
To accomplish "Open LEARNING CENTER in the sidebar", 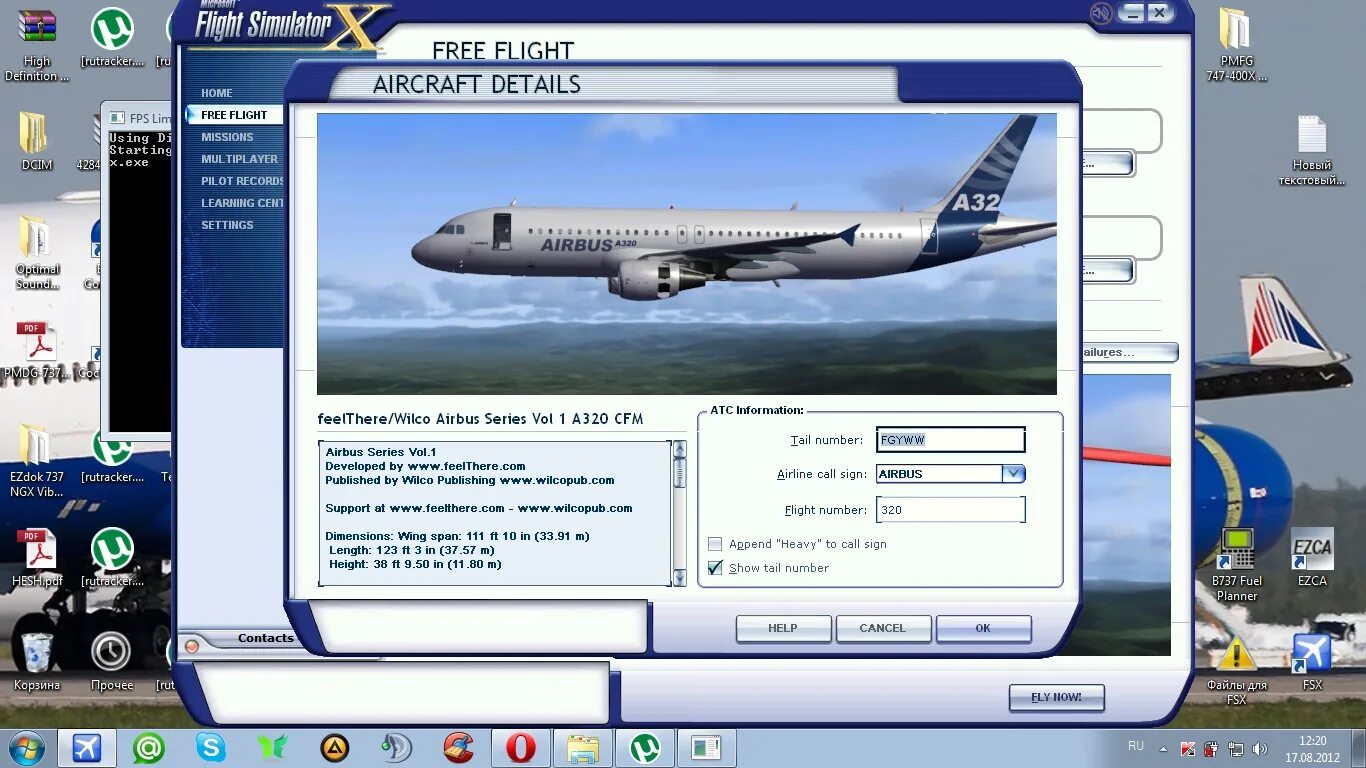I will pos(242,203).
